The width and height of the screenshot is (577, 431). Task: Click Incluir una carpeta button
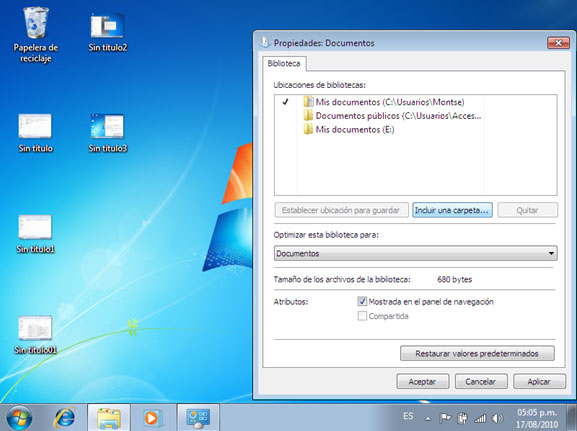coord(452,210)
